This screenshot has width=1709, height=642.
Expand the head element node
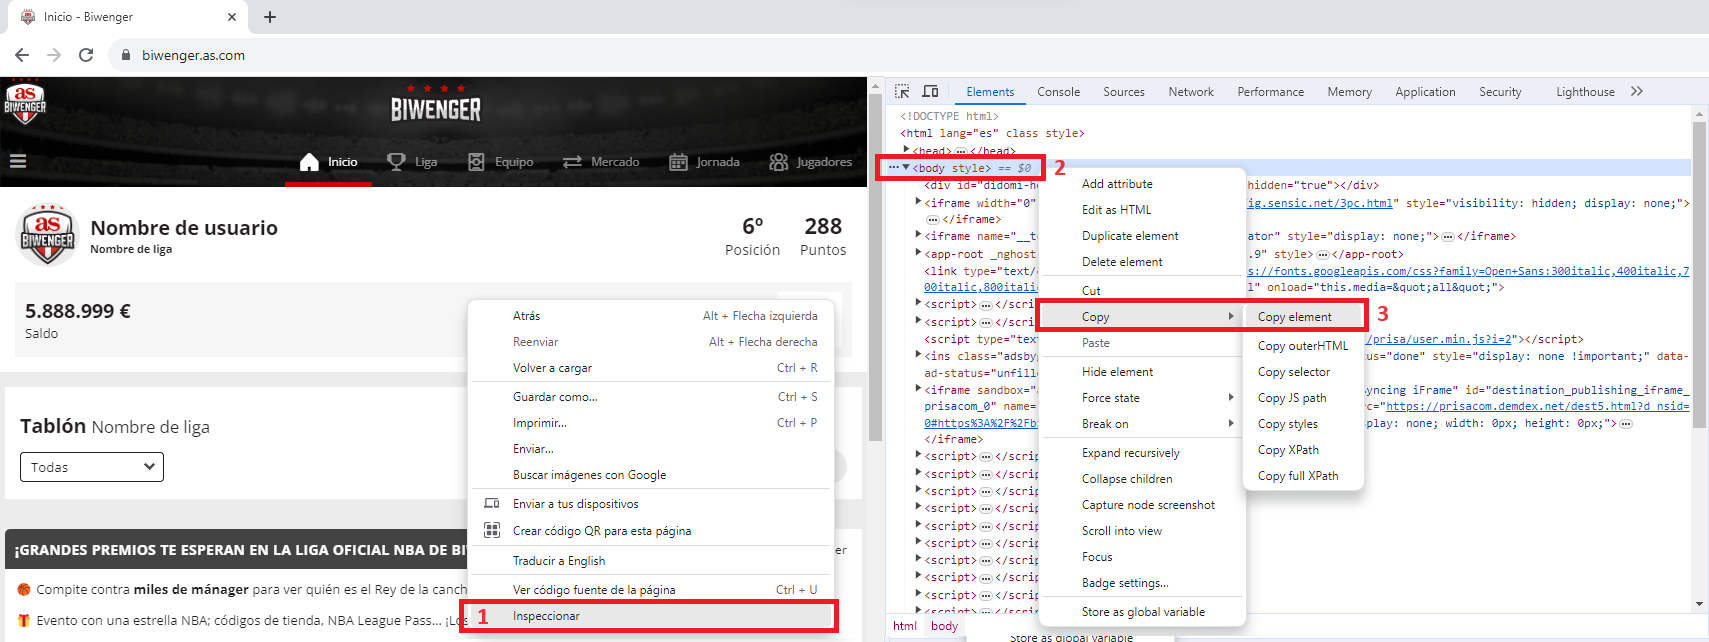point(906,150)
